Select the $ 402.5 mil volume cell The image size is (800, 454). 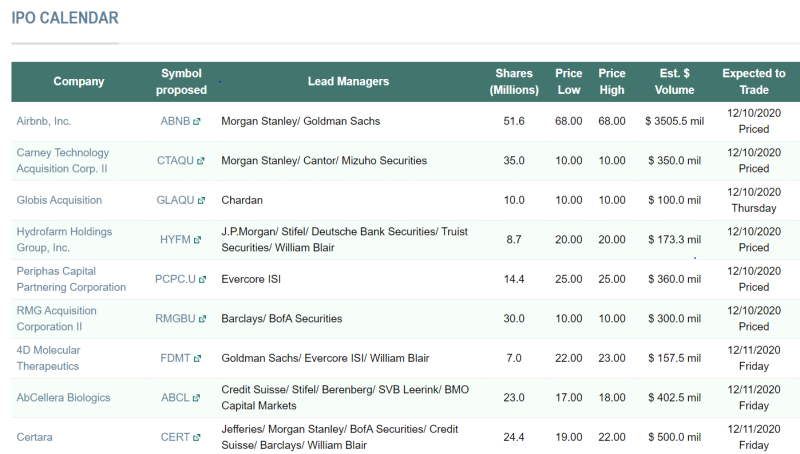tap(674, 398)
